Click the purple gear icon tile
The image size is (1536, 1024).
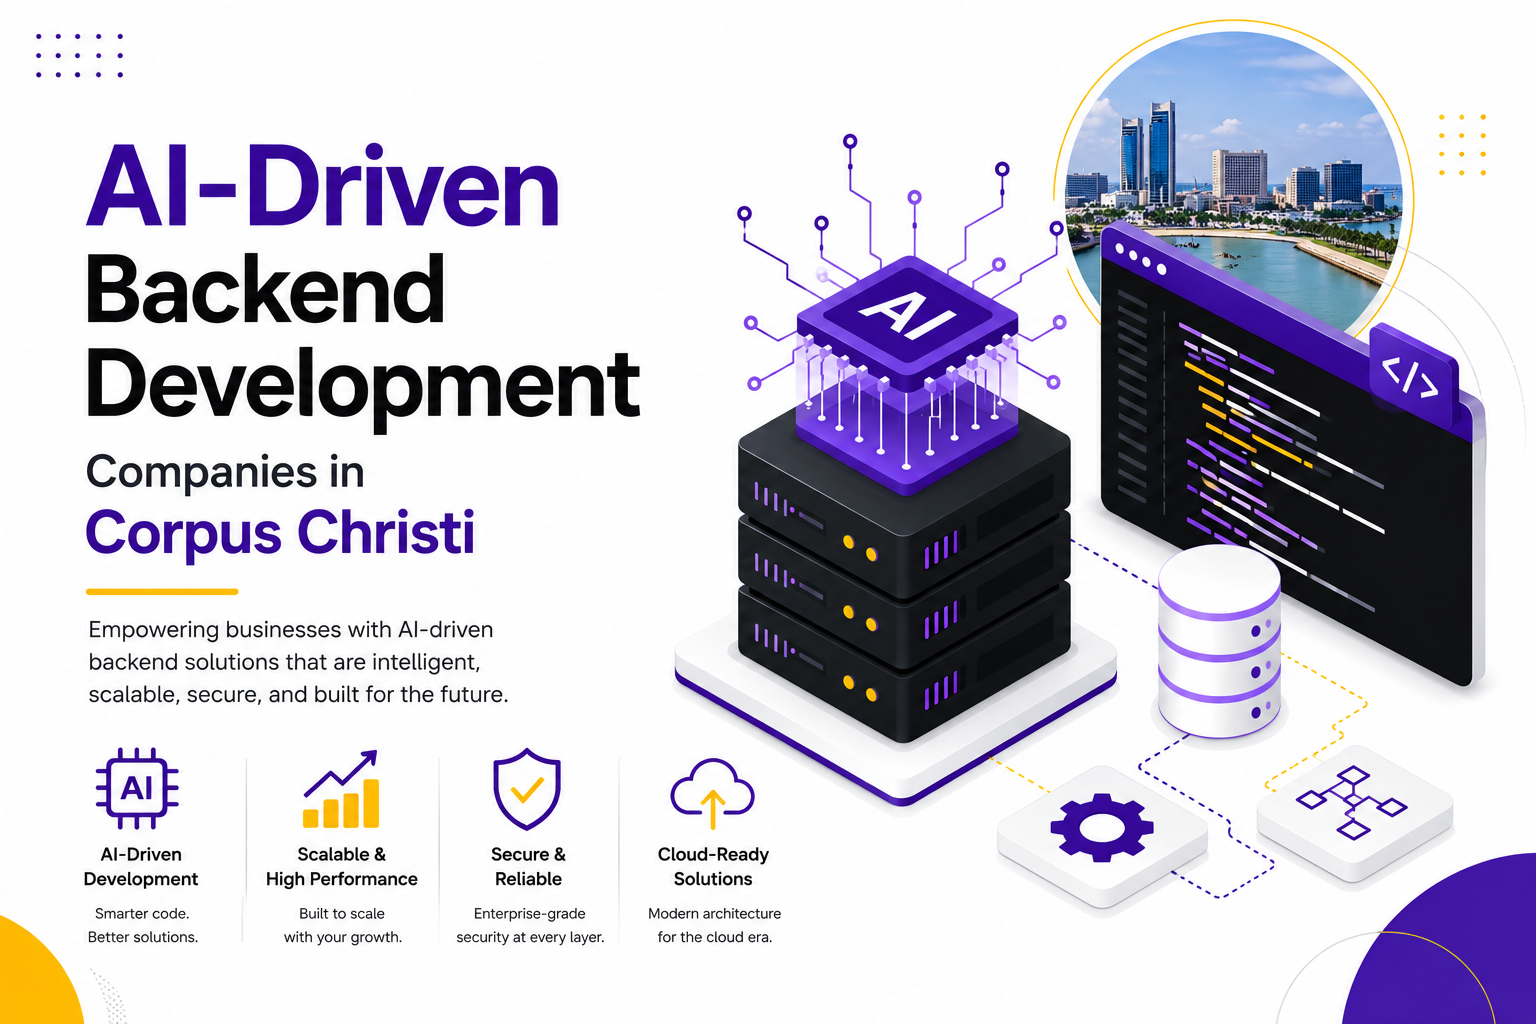(1102, 836)
